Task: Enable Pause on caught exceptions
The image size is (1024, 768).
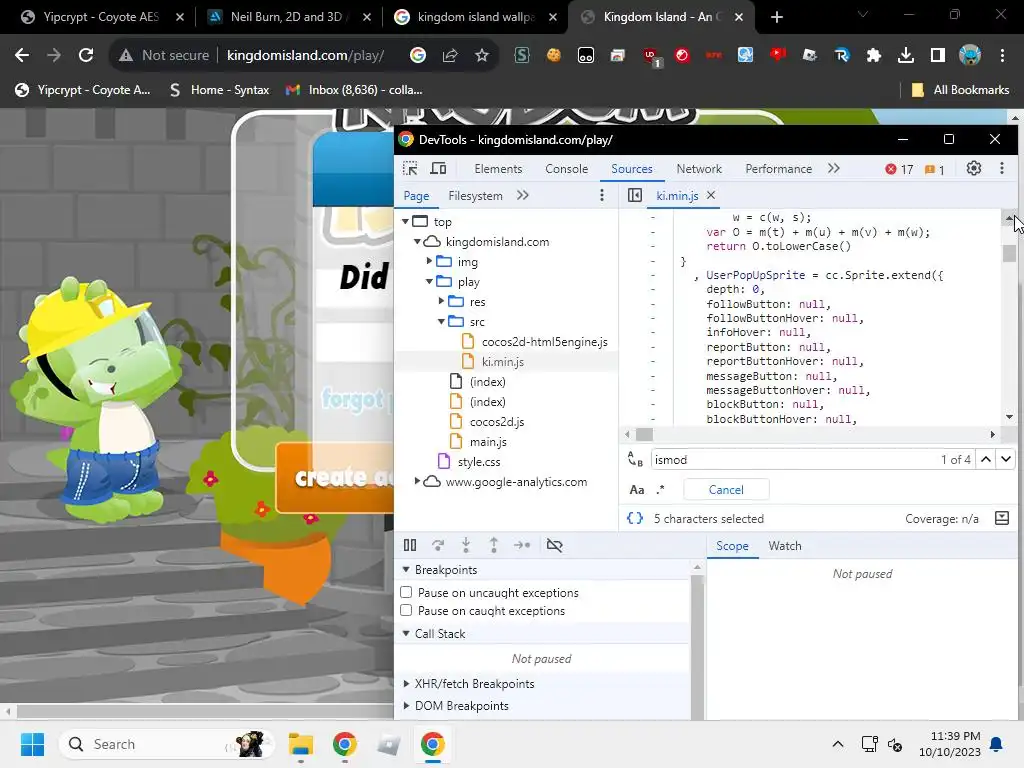Action: pos(406,610)
